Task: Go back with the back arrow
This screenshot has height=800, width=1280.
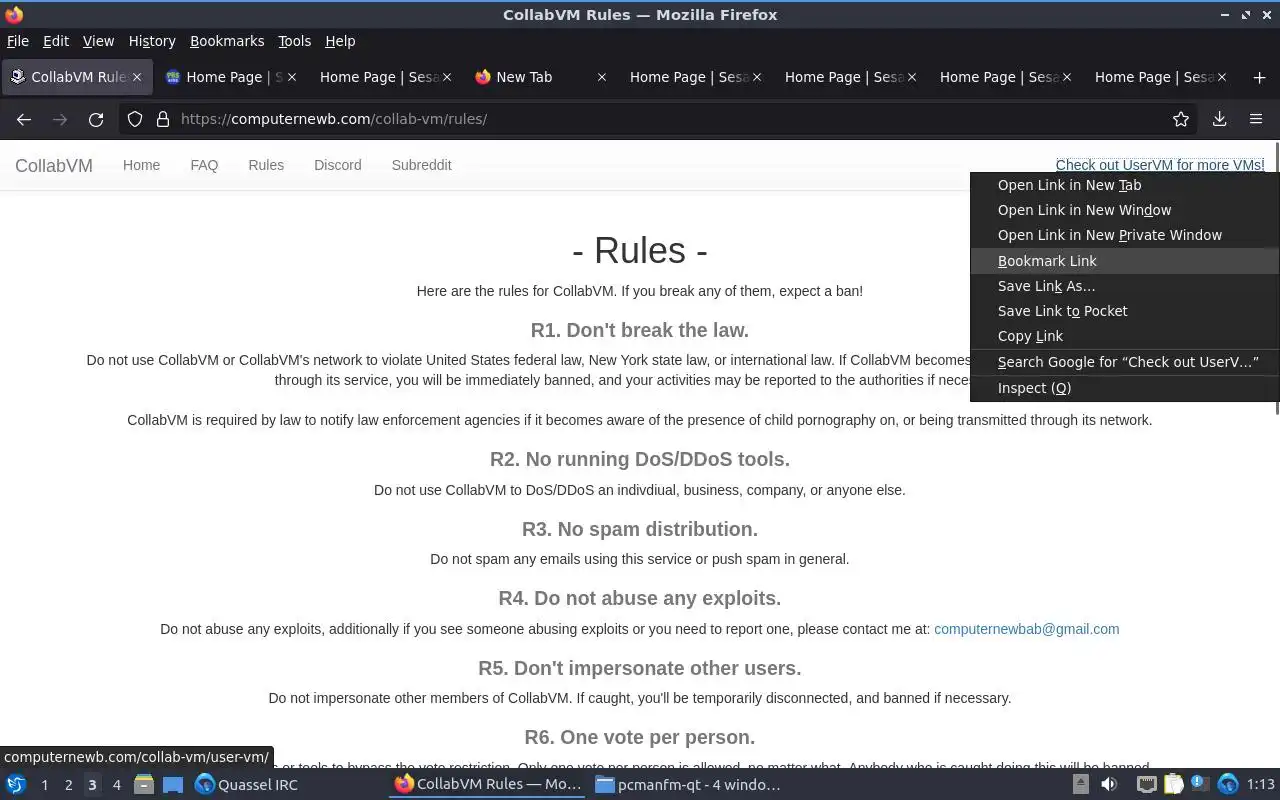Action: point(24,119)
